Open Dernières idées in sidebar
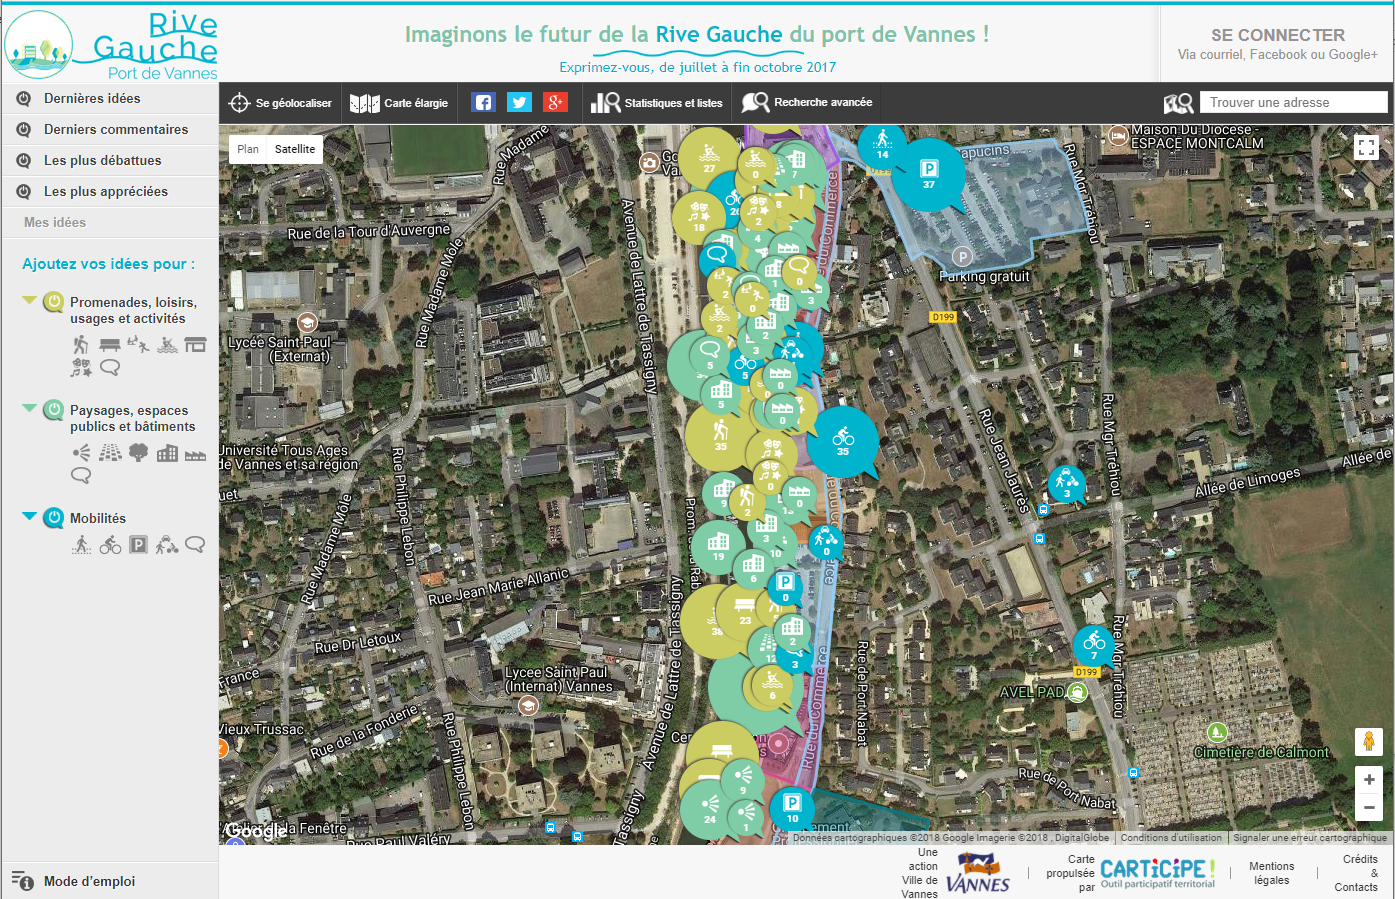Image resolution: width=1395 pixels, height=899 pixels. click(92, 98)
